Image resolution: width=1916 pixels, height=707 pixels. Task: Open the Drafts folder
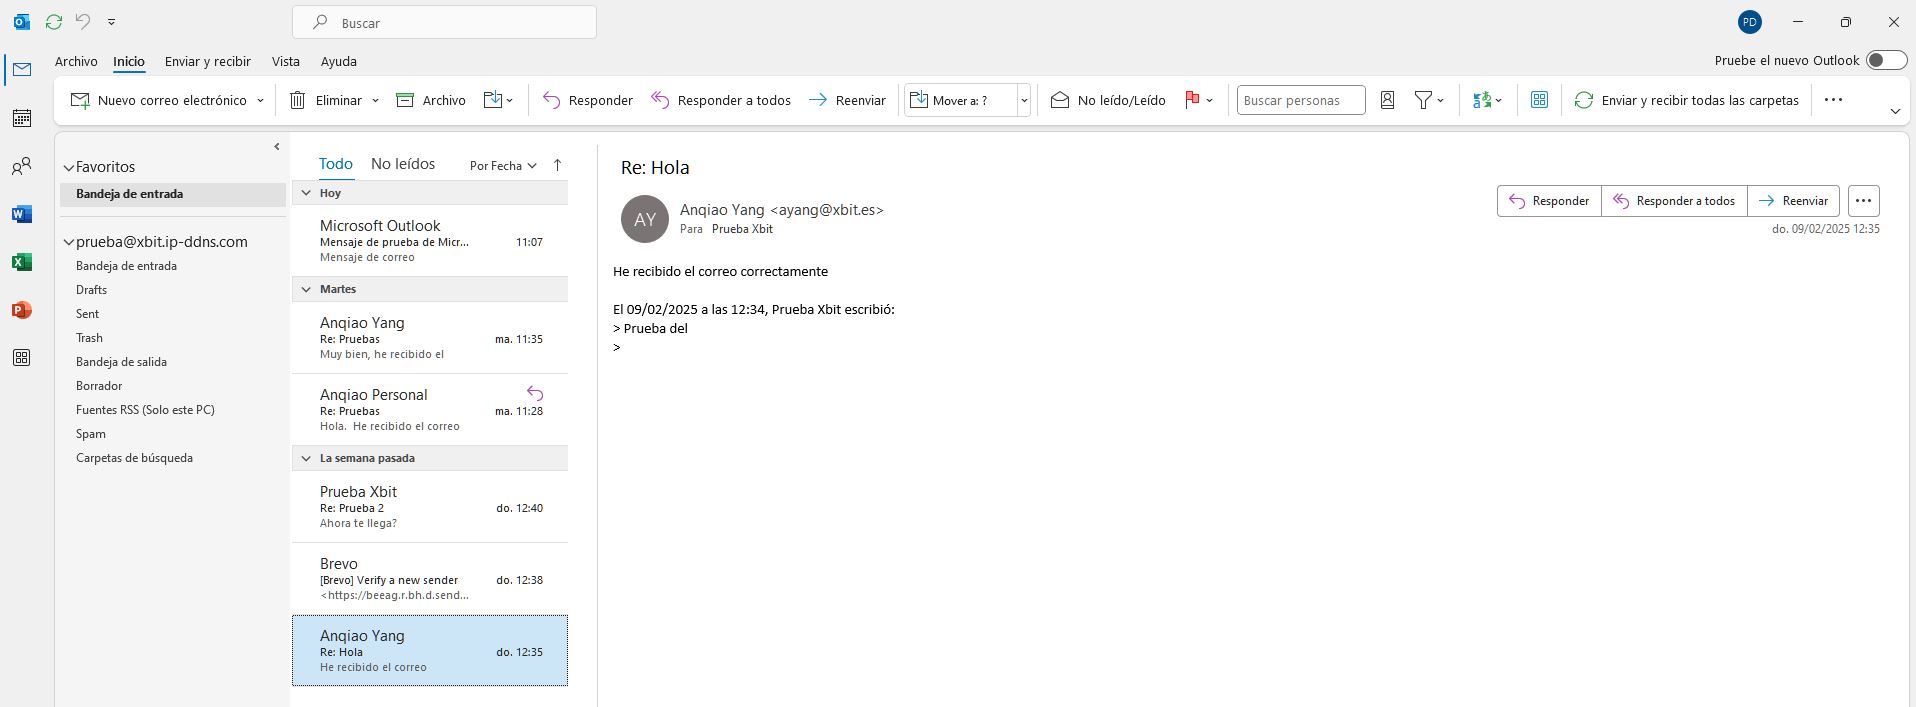click(x=91, y=290)
